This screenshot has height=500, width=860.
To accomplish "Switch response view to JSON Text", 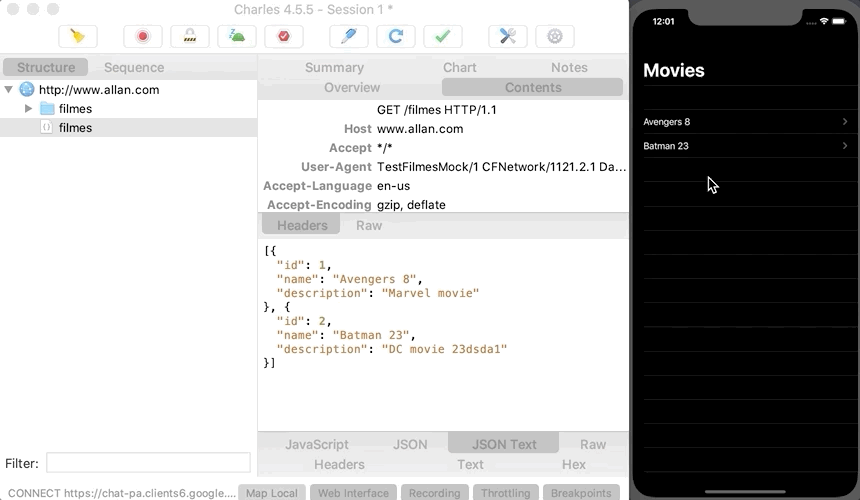I will [x=503, y=444].
